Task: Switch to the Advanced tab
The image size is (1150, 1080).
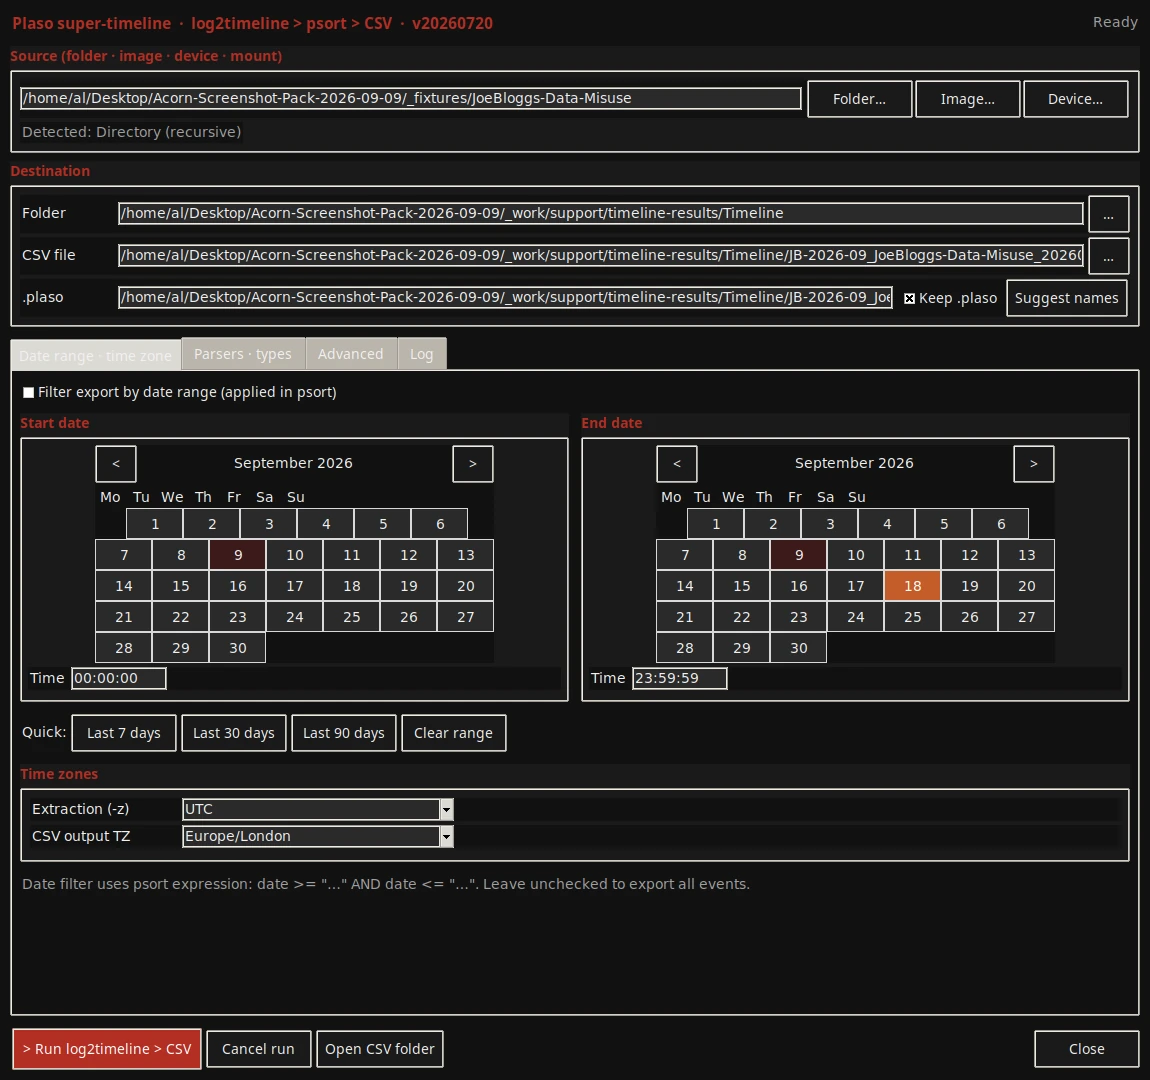Action: click(x=351, y=354)
